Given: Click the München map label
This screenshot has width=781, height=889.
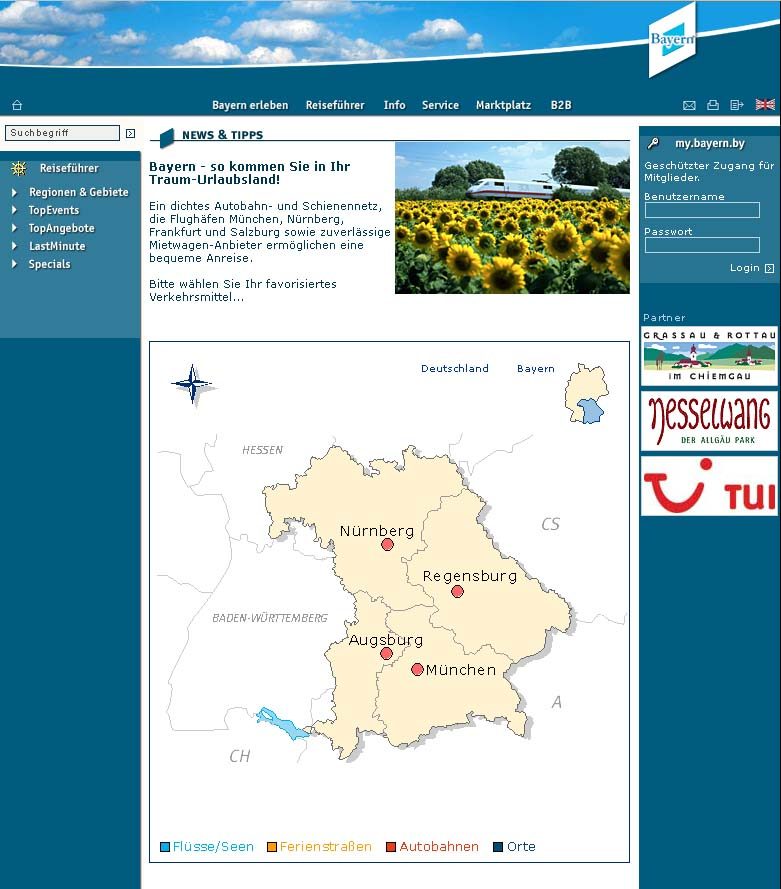Looking at the screenshot, I should point(461,670).
